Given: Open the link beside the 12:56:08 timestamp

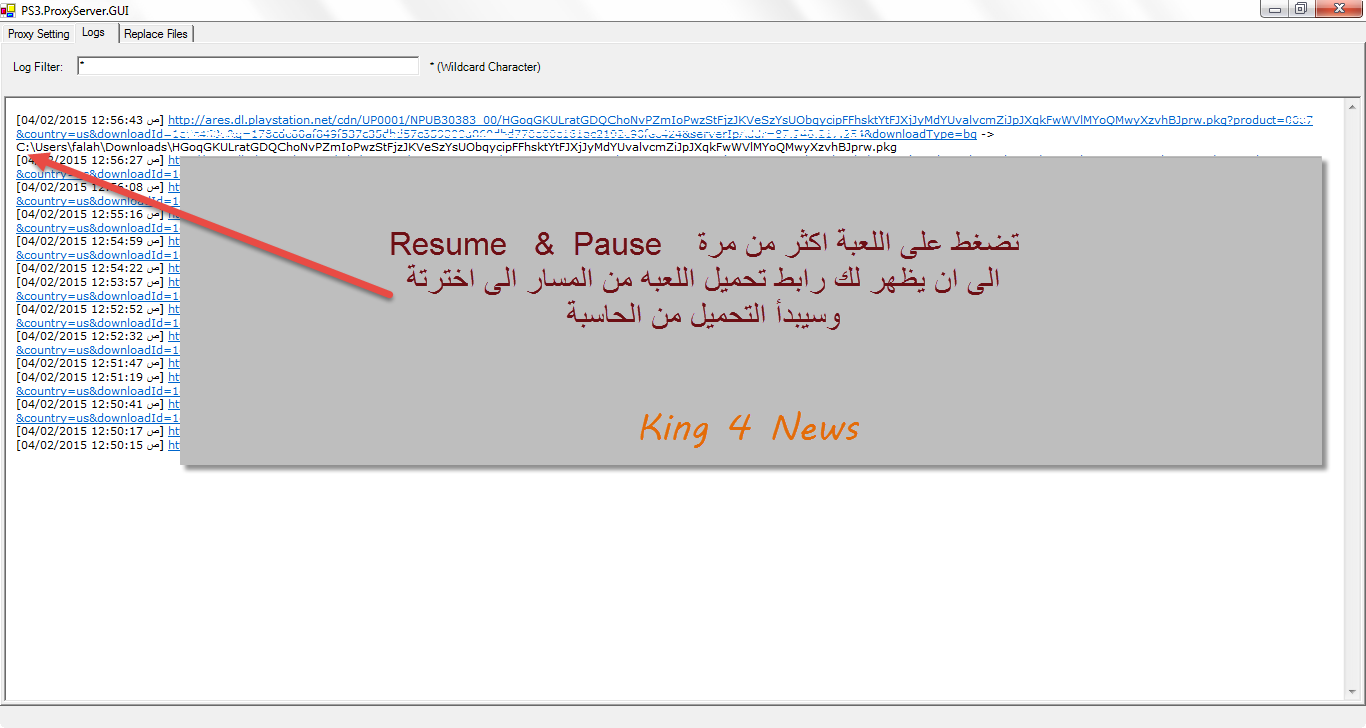Looking at the screenshot, I should click(x=173, y=187).
